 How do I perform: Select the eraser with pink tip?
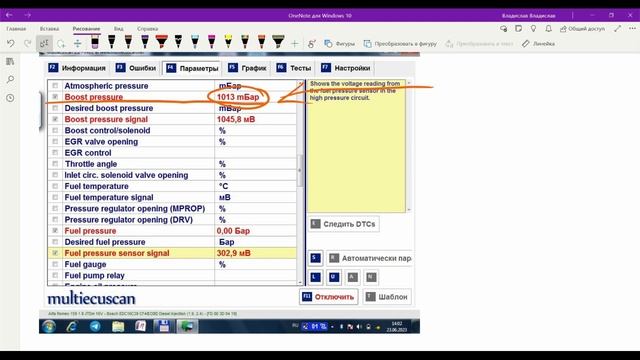[x=95, y=42]
